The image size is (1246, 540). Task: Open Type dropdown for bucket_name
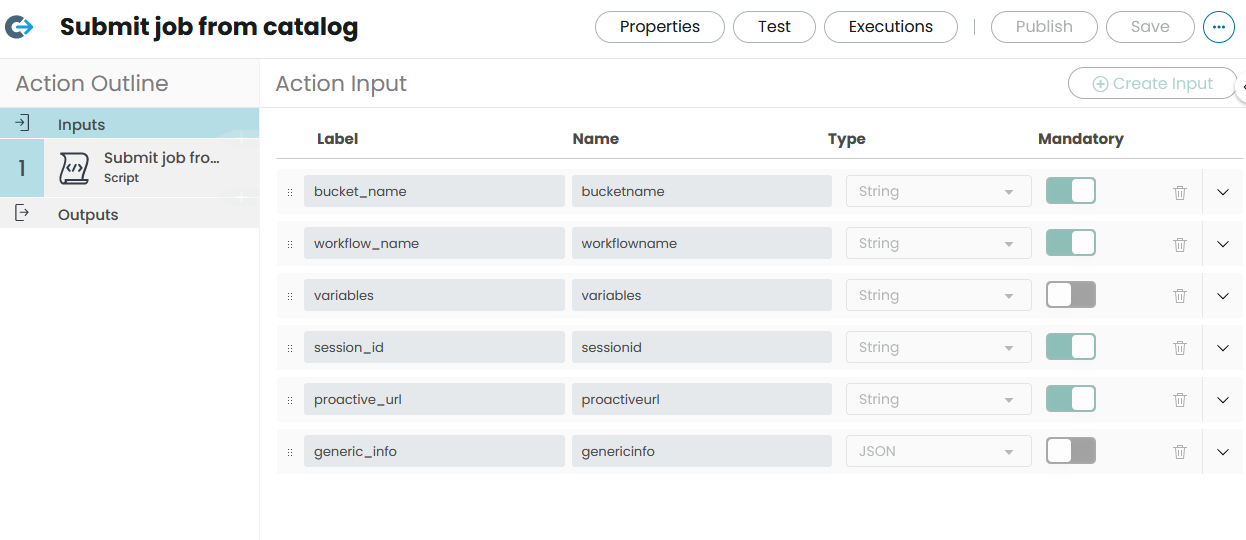tap(938, 191)
